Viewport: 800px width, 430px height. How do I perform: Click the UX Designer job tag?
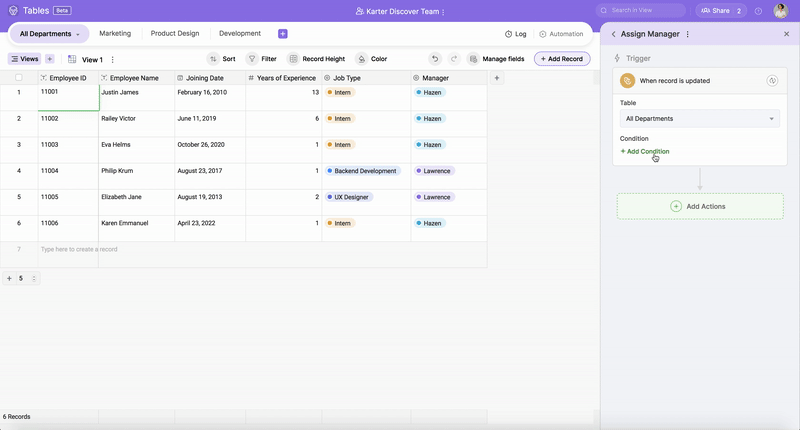(349, 197)
